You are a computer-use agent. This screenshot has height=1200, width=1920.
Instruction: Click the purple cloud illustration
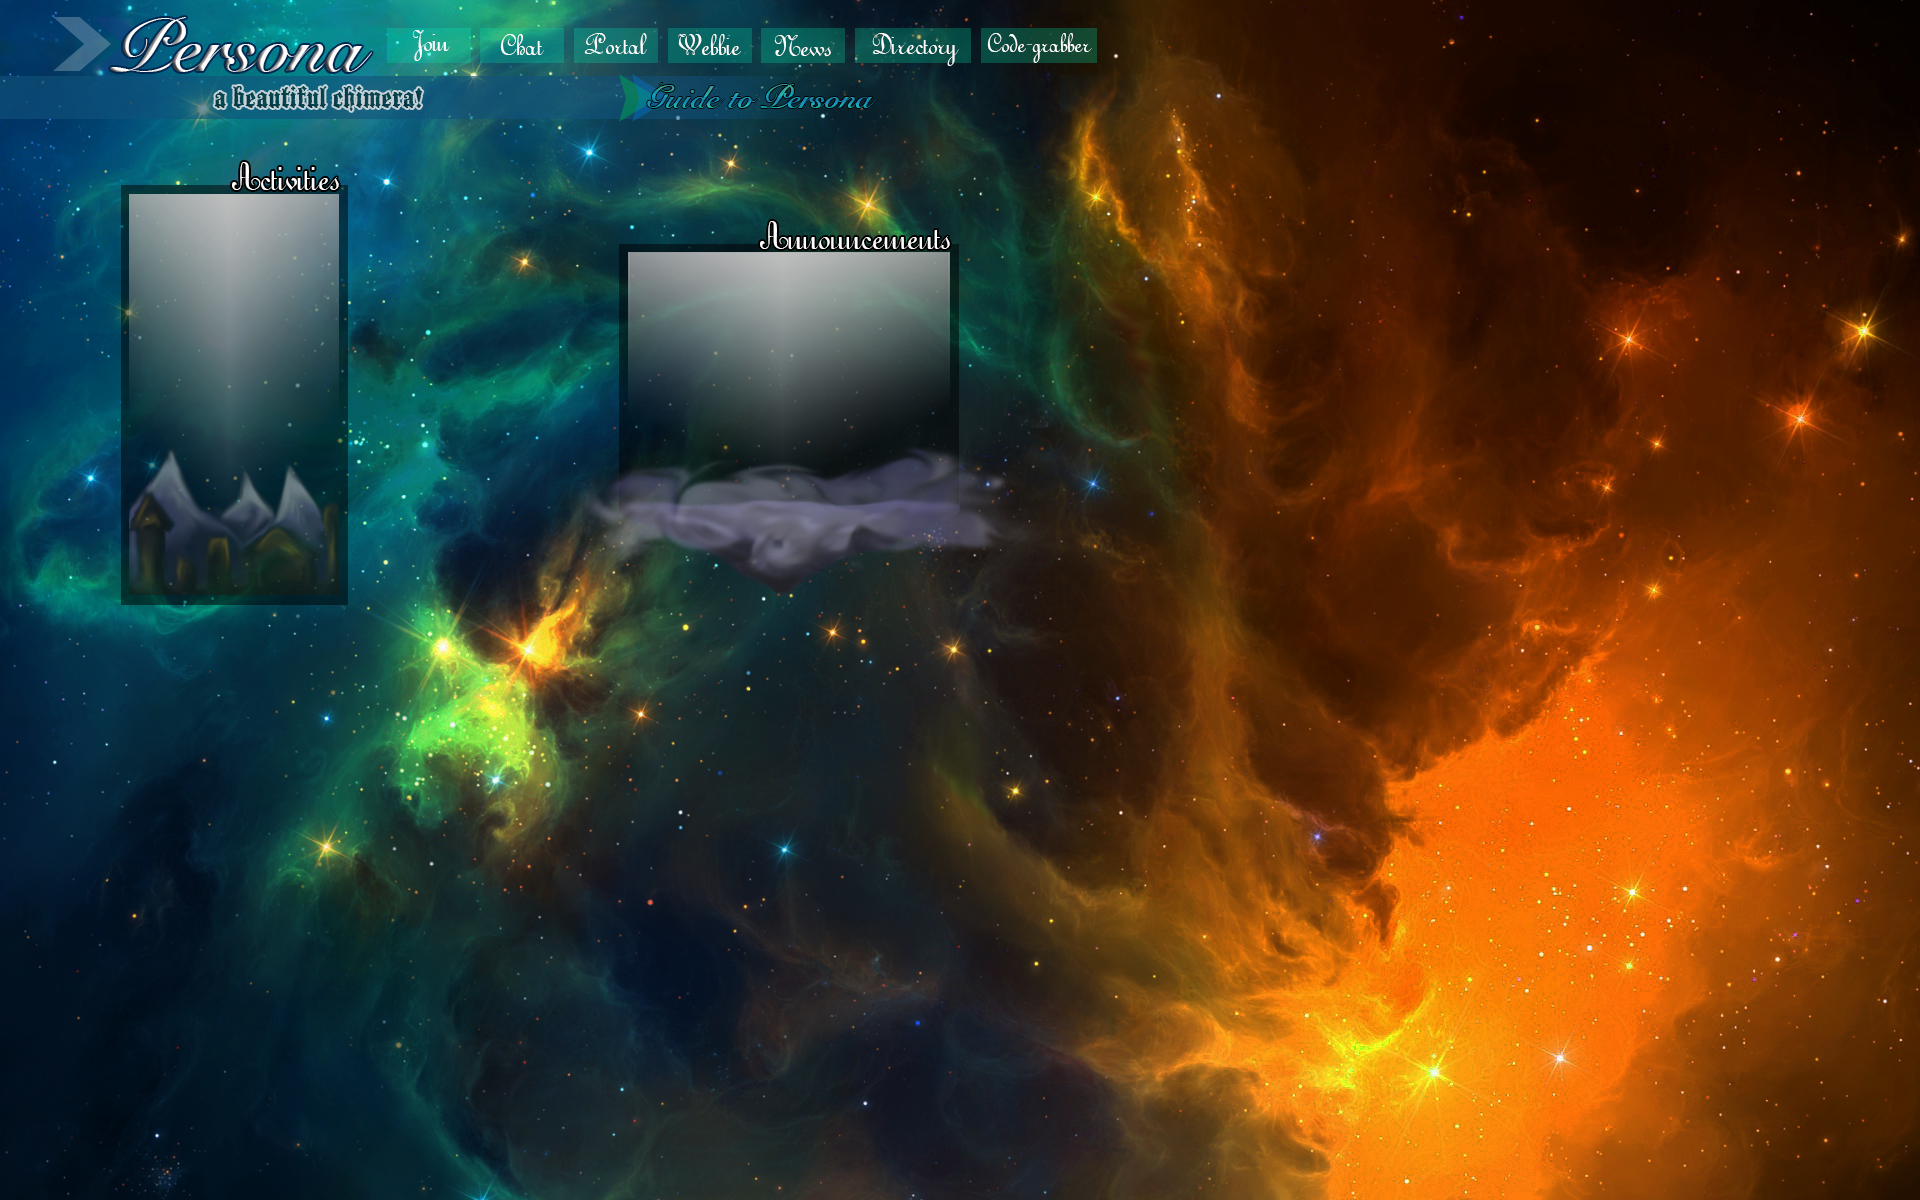(800, 520)
